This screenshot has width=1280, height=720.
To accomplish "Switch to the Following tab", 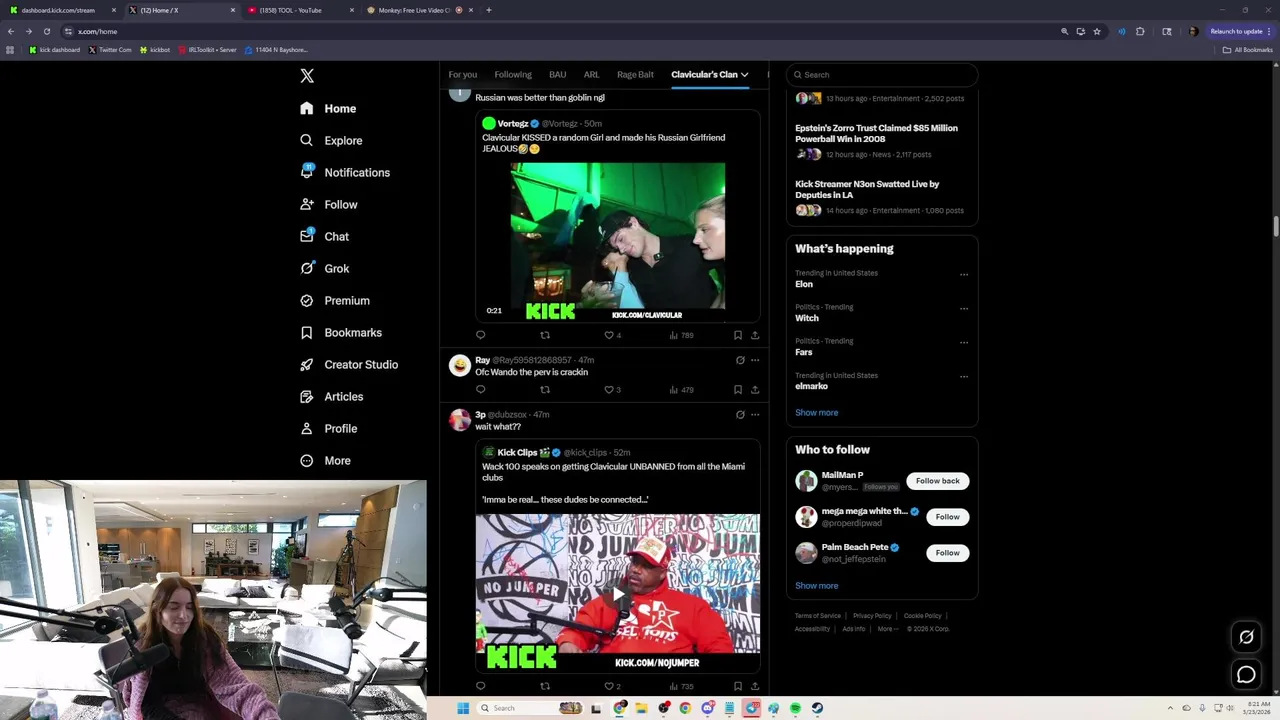I will [513, 74].
